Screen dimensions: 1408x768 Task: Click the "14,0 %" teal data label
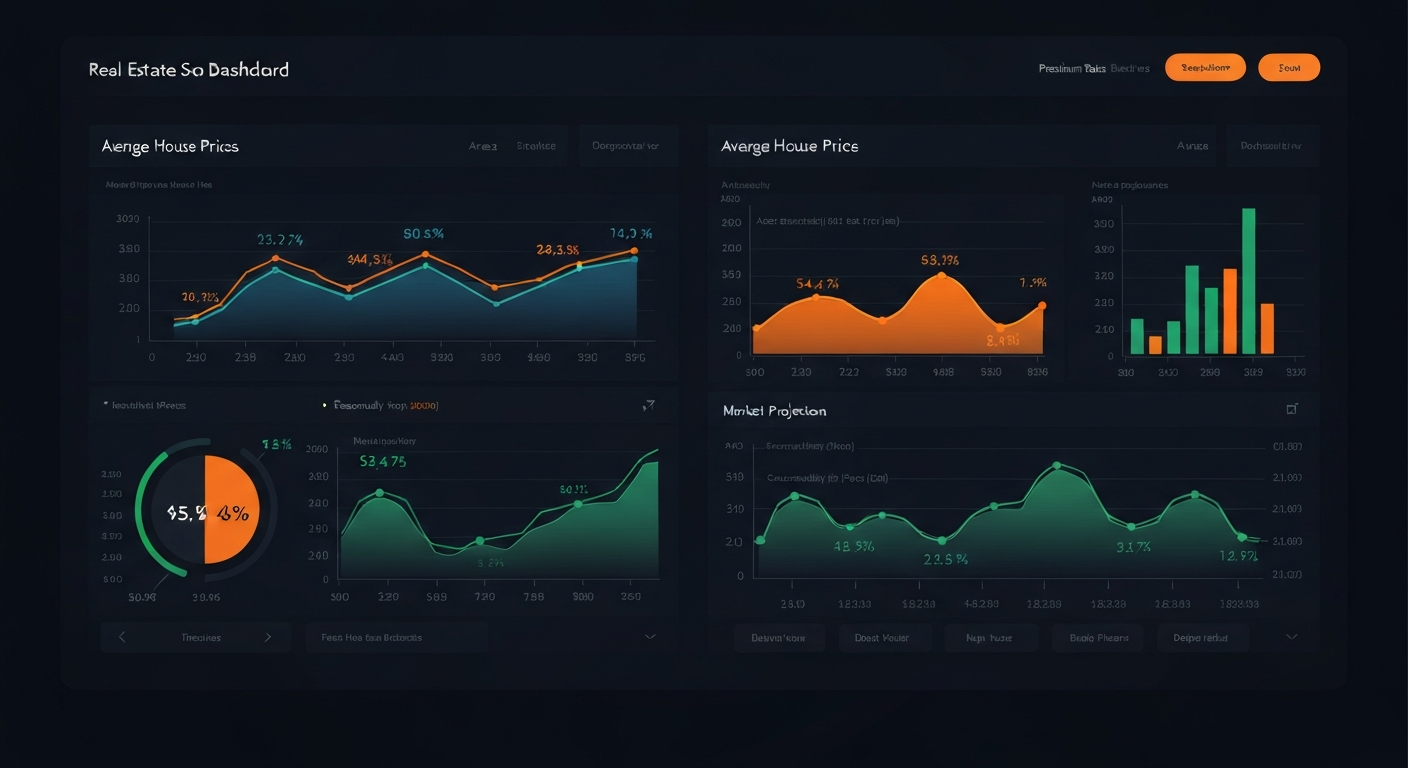631,234
